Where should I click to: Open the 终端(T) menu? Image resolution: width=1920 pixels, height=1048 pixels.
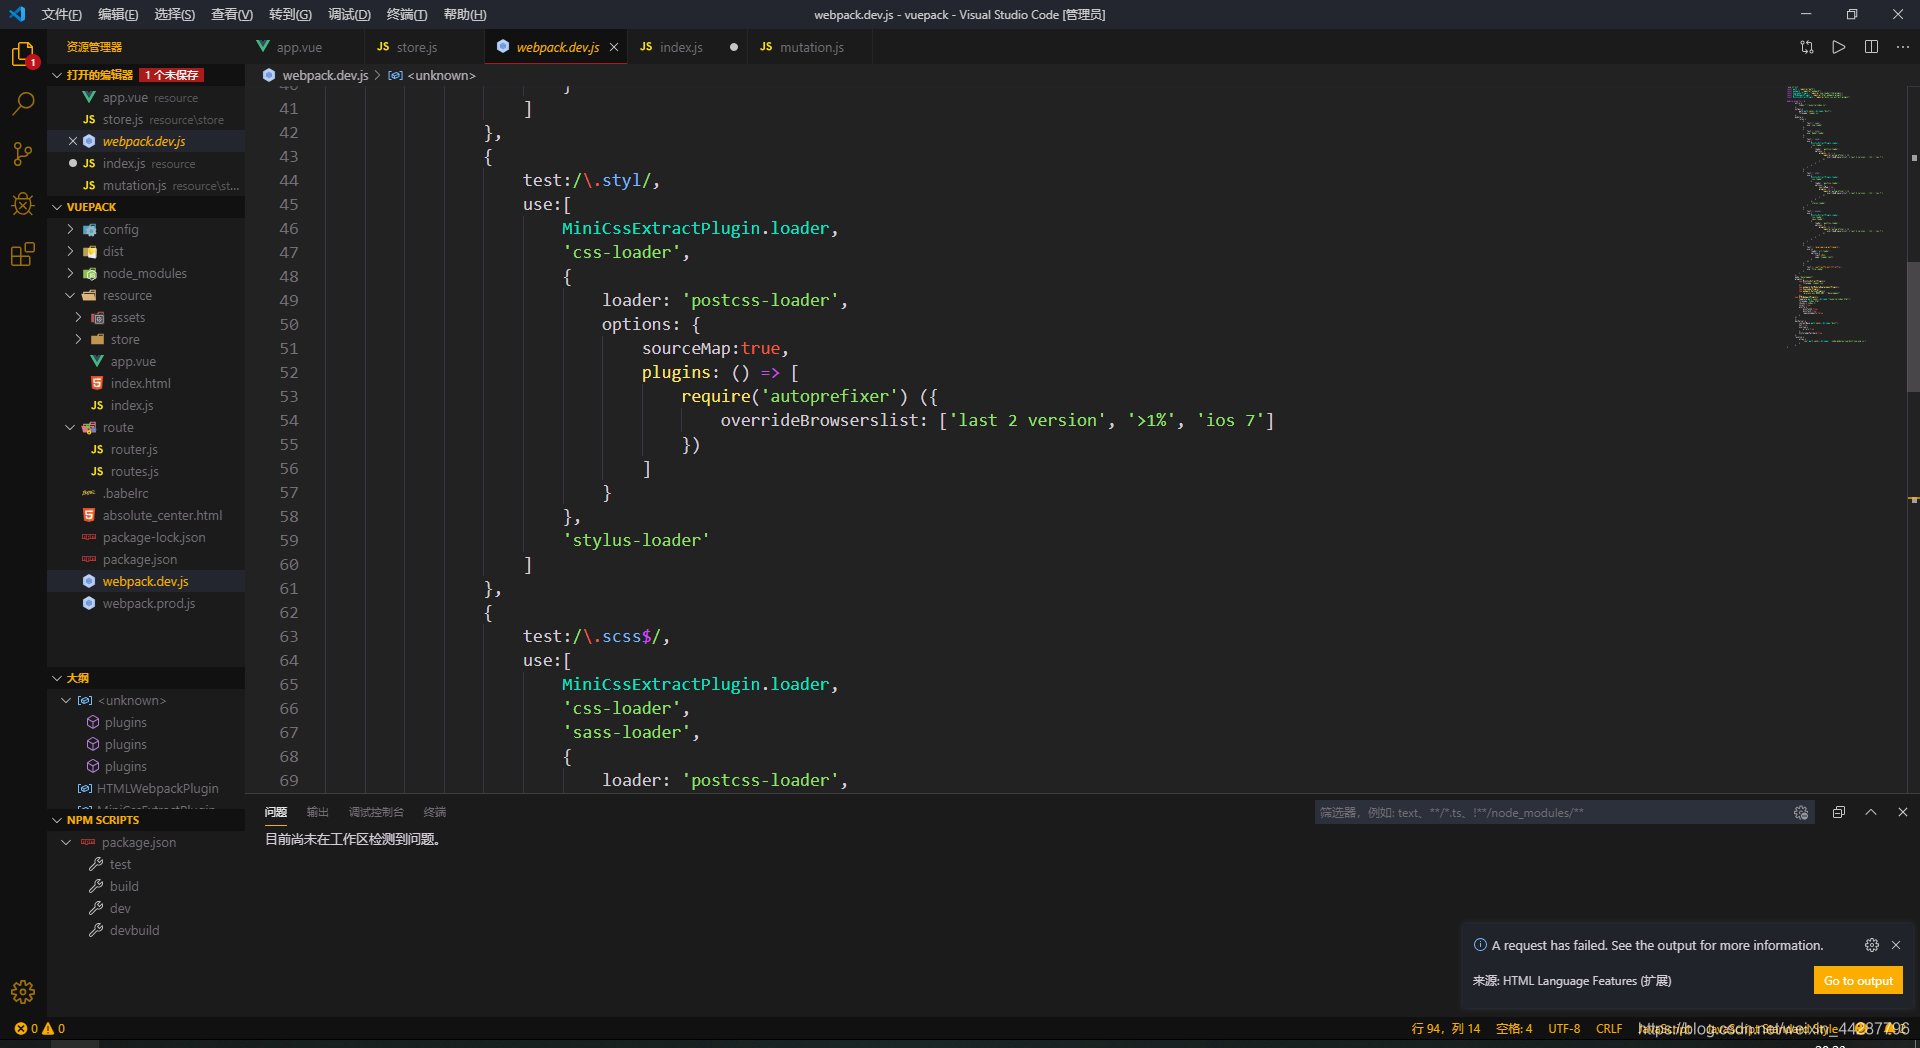(407, 14)
